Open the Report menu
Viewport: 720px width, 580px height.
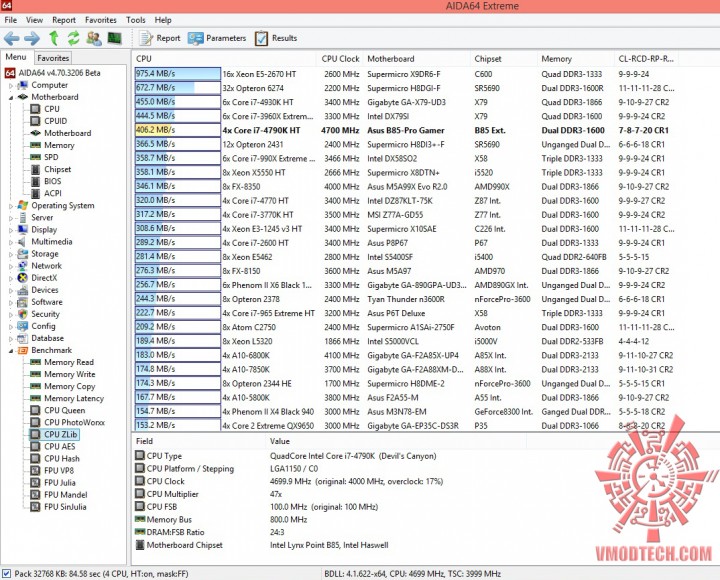(64, 20)
